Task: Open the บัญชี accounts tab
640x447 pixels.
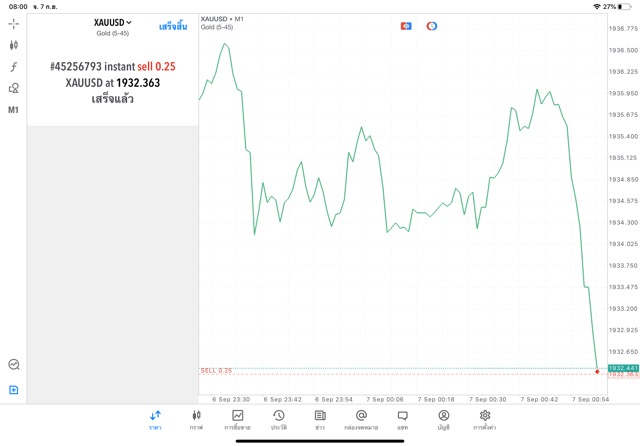Action: (443, 419)
